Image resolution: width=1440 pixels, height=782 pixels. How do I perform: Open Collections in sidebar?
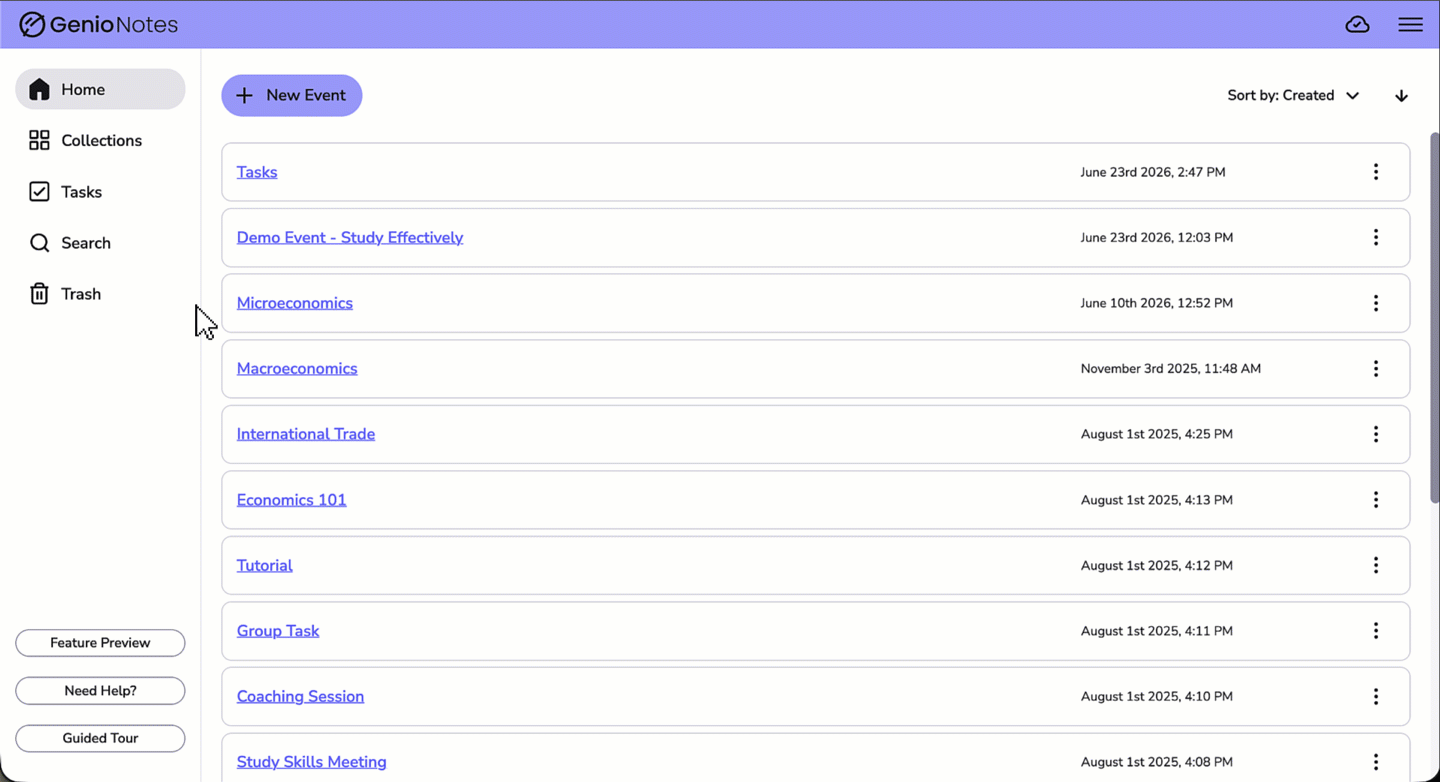[x=100, y=140]
